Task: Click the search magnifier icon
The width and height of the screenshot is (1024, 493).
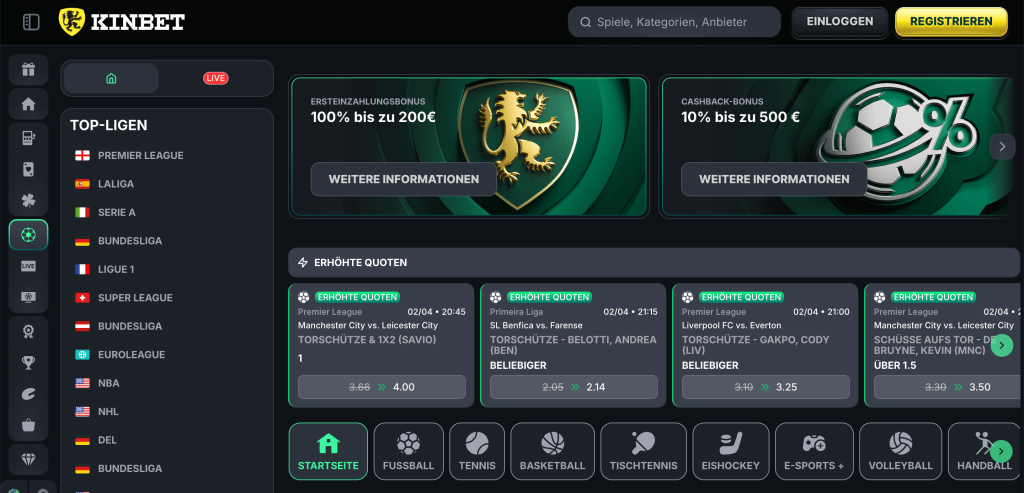Action: [584, 22]
